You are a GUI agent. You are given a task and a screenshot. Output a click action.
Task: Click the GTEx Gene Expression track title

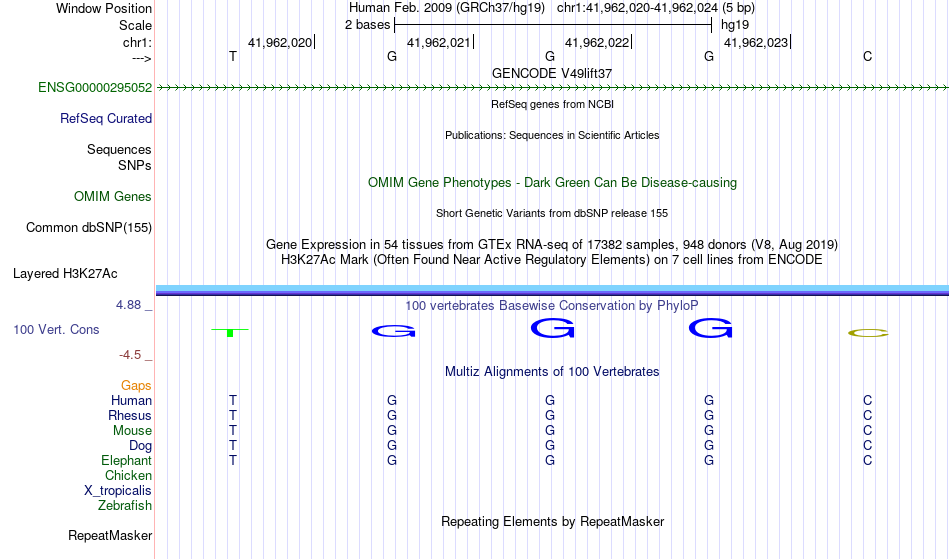[x=552, y=245]
